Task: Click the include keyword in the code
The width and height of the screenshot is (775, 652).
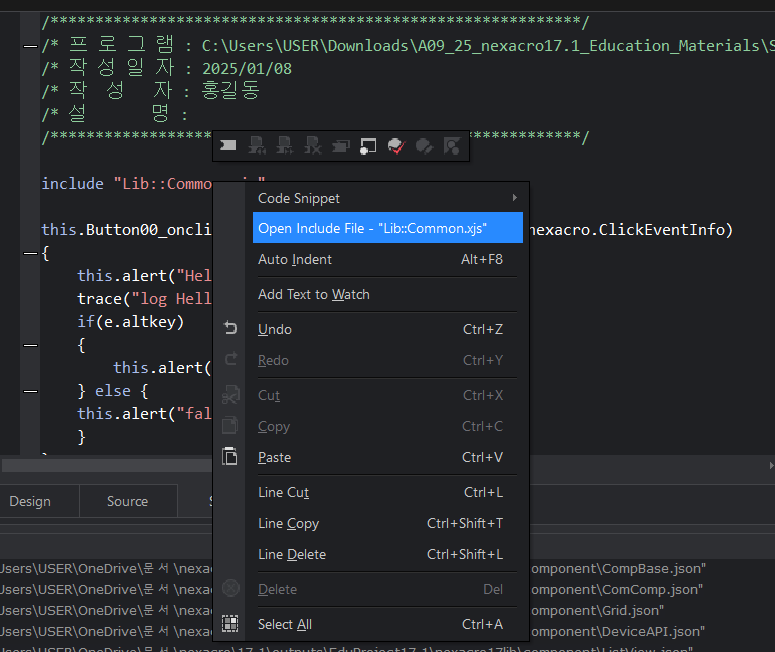Action: (73, 183)
